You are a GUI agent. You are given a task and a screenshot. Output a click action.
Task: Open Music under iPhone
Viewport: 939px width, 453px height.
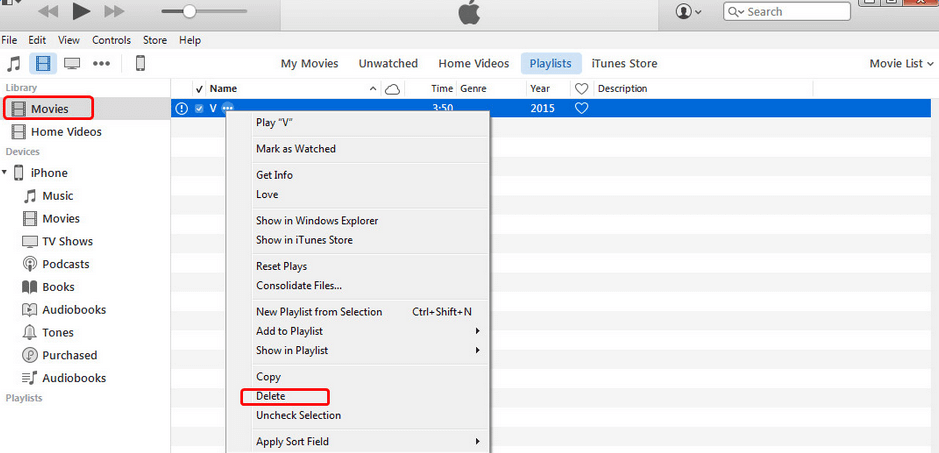48,196
